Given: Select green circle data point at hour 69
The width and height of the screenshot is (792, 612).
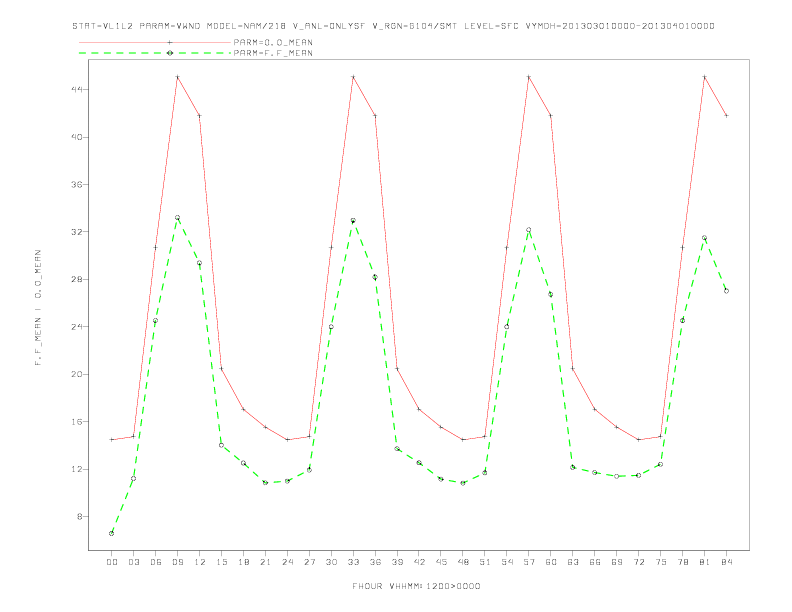Looking at the screenshot, I should [617, 476].
